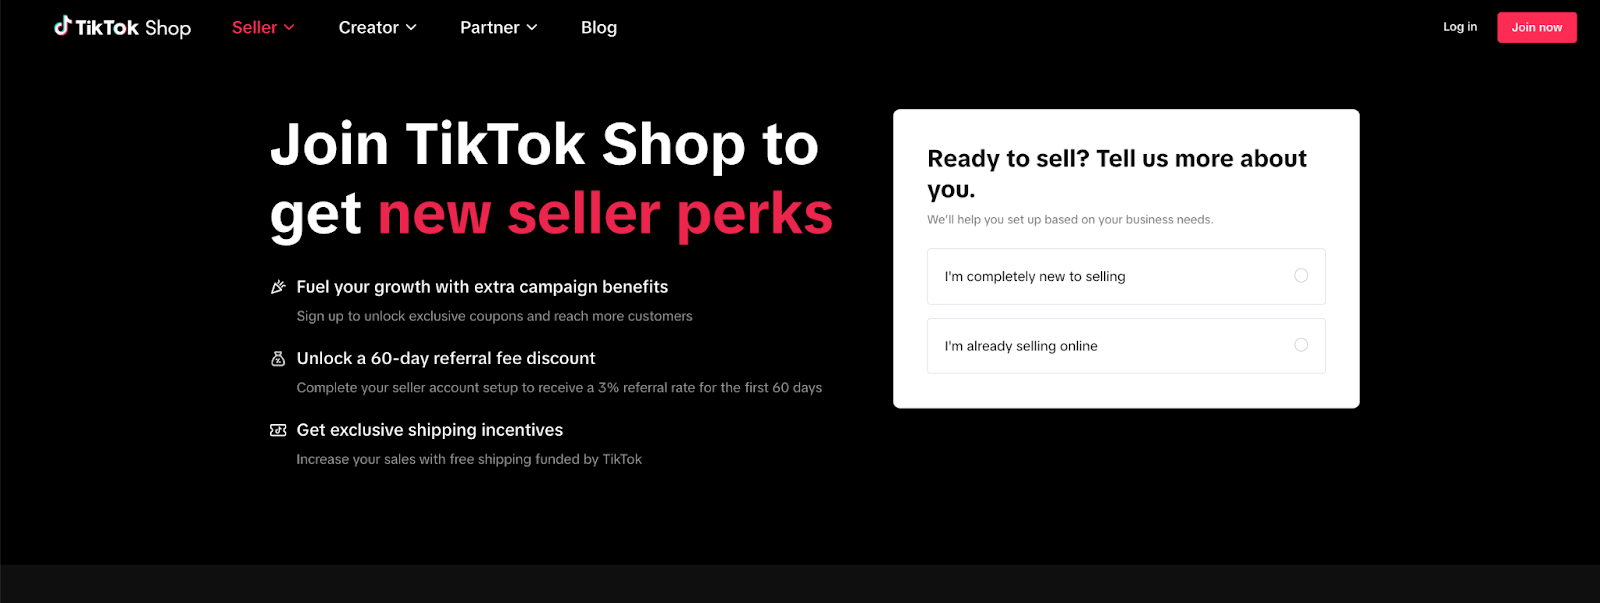The height and width of the screenshot is (603, 1600).
Task: Choose the "I'm completely new to selling" option card
Action: (1126, 276)
